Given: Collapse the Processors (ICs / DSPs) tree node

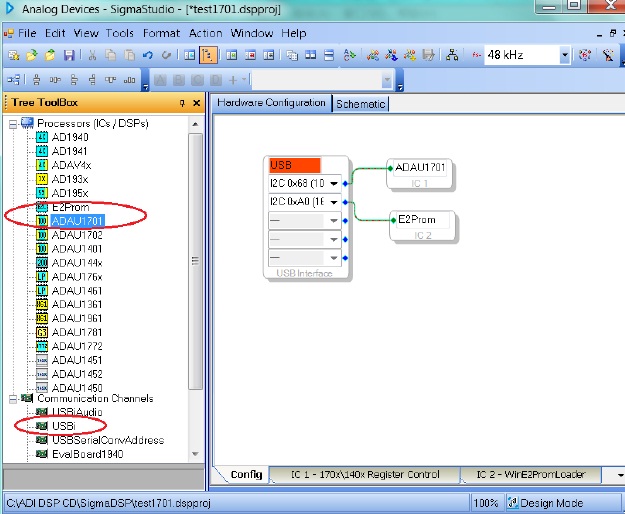Looking at the screenshot, I should (13, 124).
